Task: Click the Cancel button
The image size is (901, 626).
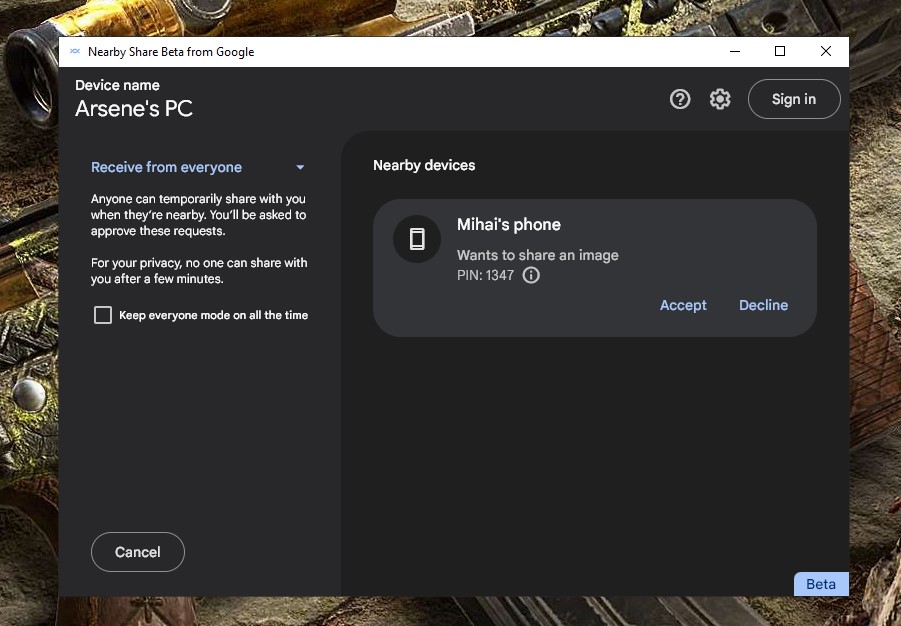Action: [138, 552]
